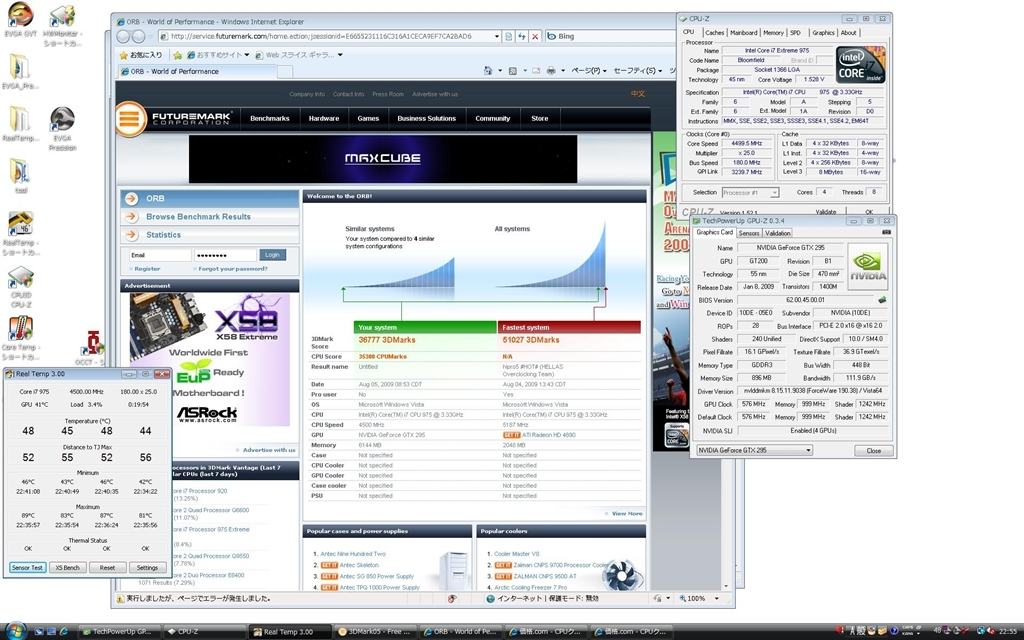Click the XS Bench button in Real Temp

pyautogui.click(x=67, y=568)
